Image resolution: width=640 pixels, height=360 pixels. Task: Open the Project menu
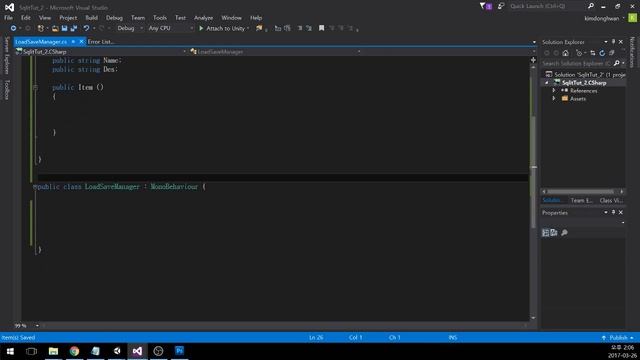tap(68, 18)
